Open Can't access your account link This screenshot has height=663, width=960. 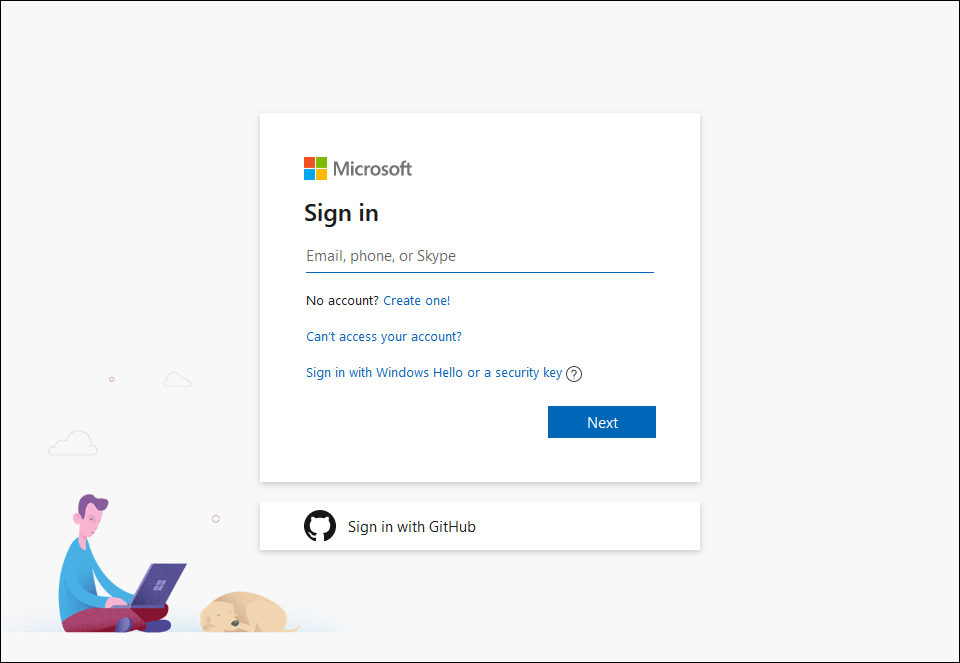tap(384, 336)
